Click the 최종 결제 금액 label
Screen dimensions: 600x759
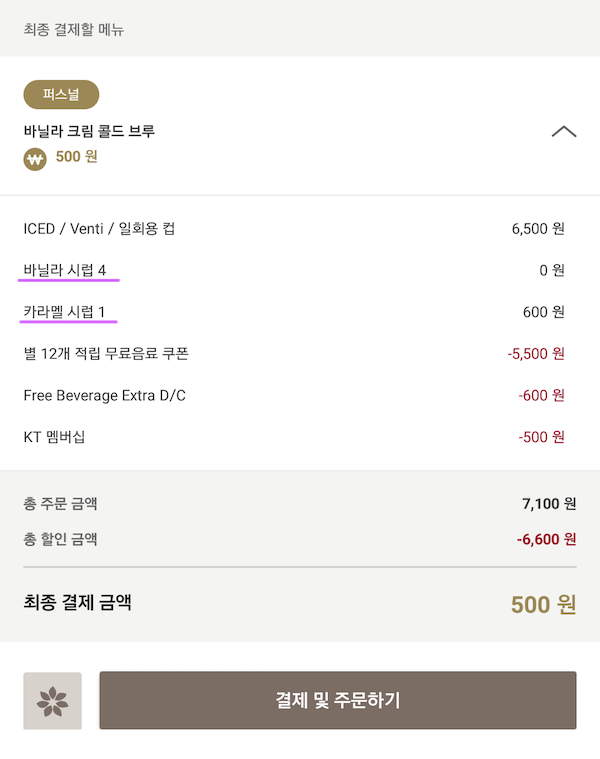tap(77, 602)
